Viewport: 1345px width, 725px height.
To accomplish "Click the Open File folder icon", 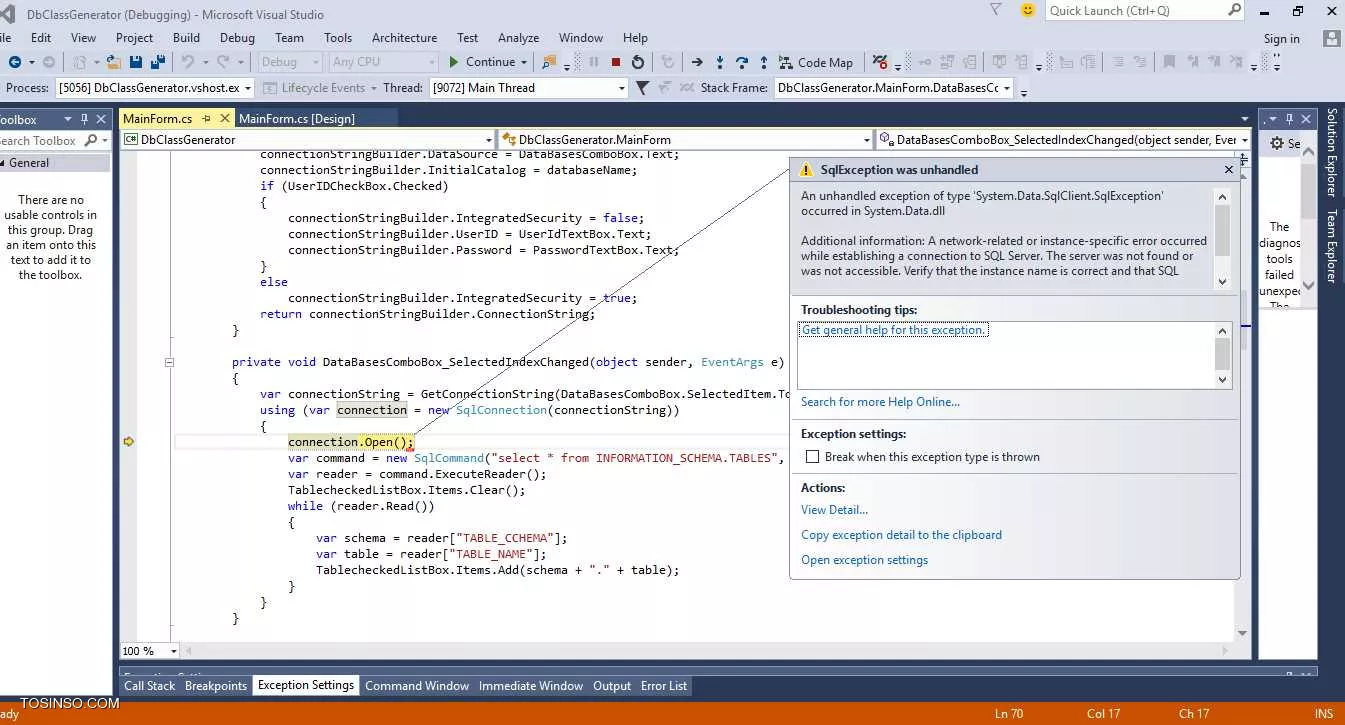I will coord(114,62).
